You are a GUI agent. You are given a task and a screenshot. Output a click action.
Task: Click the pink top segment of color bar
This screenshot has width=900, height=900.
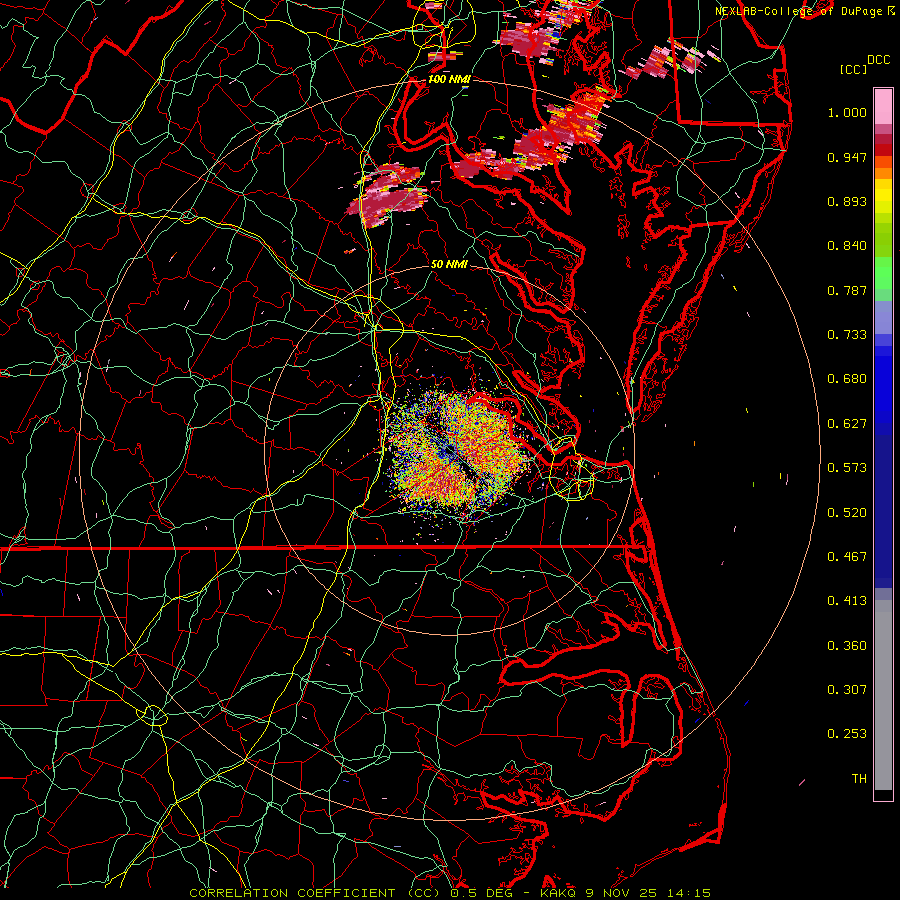883,107
